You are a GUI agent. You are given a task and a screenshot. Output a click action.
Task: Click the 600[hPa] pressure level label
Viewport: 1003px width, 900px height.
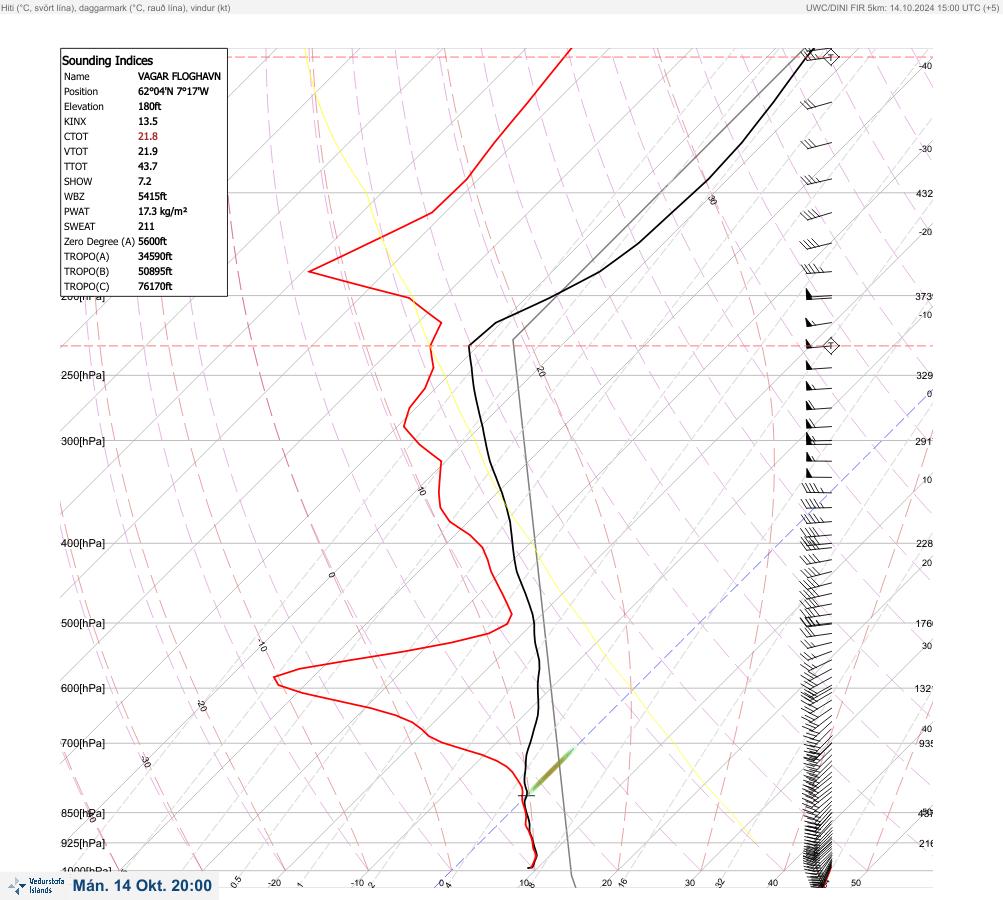(x=83, y=688)
